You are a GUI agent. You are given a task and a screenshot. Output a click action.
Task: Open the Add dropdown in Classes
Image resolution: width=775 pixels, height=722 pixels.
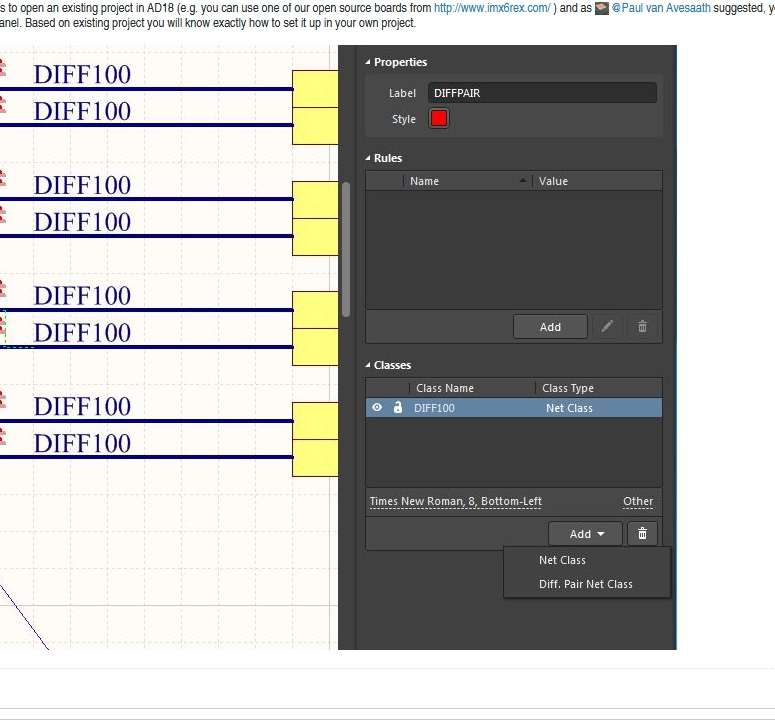click(x=586, y=534)
